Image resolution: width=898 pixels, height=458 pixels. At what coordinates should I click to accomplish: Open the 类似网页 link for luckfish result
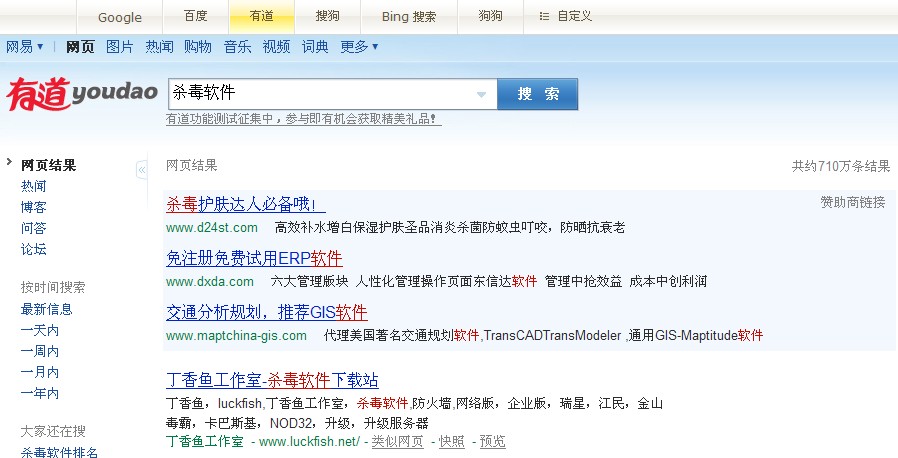point(397,441)
